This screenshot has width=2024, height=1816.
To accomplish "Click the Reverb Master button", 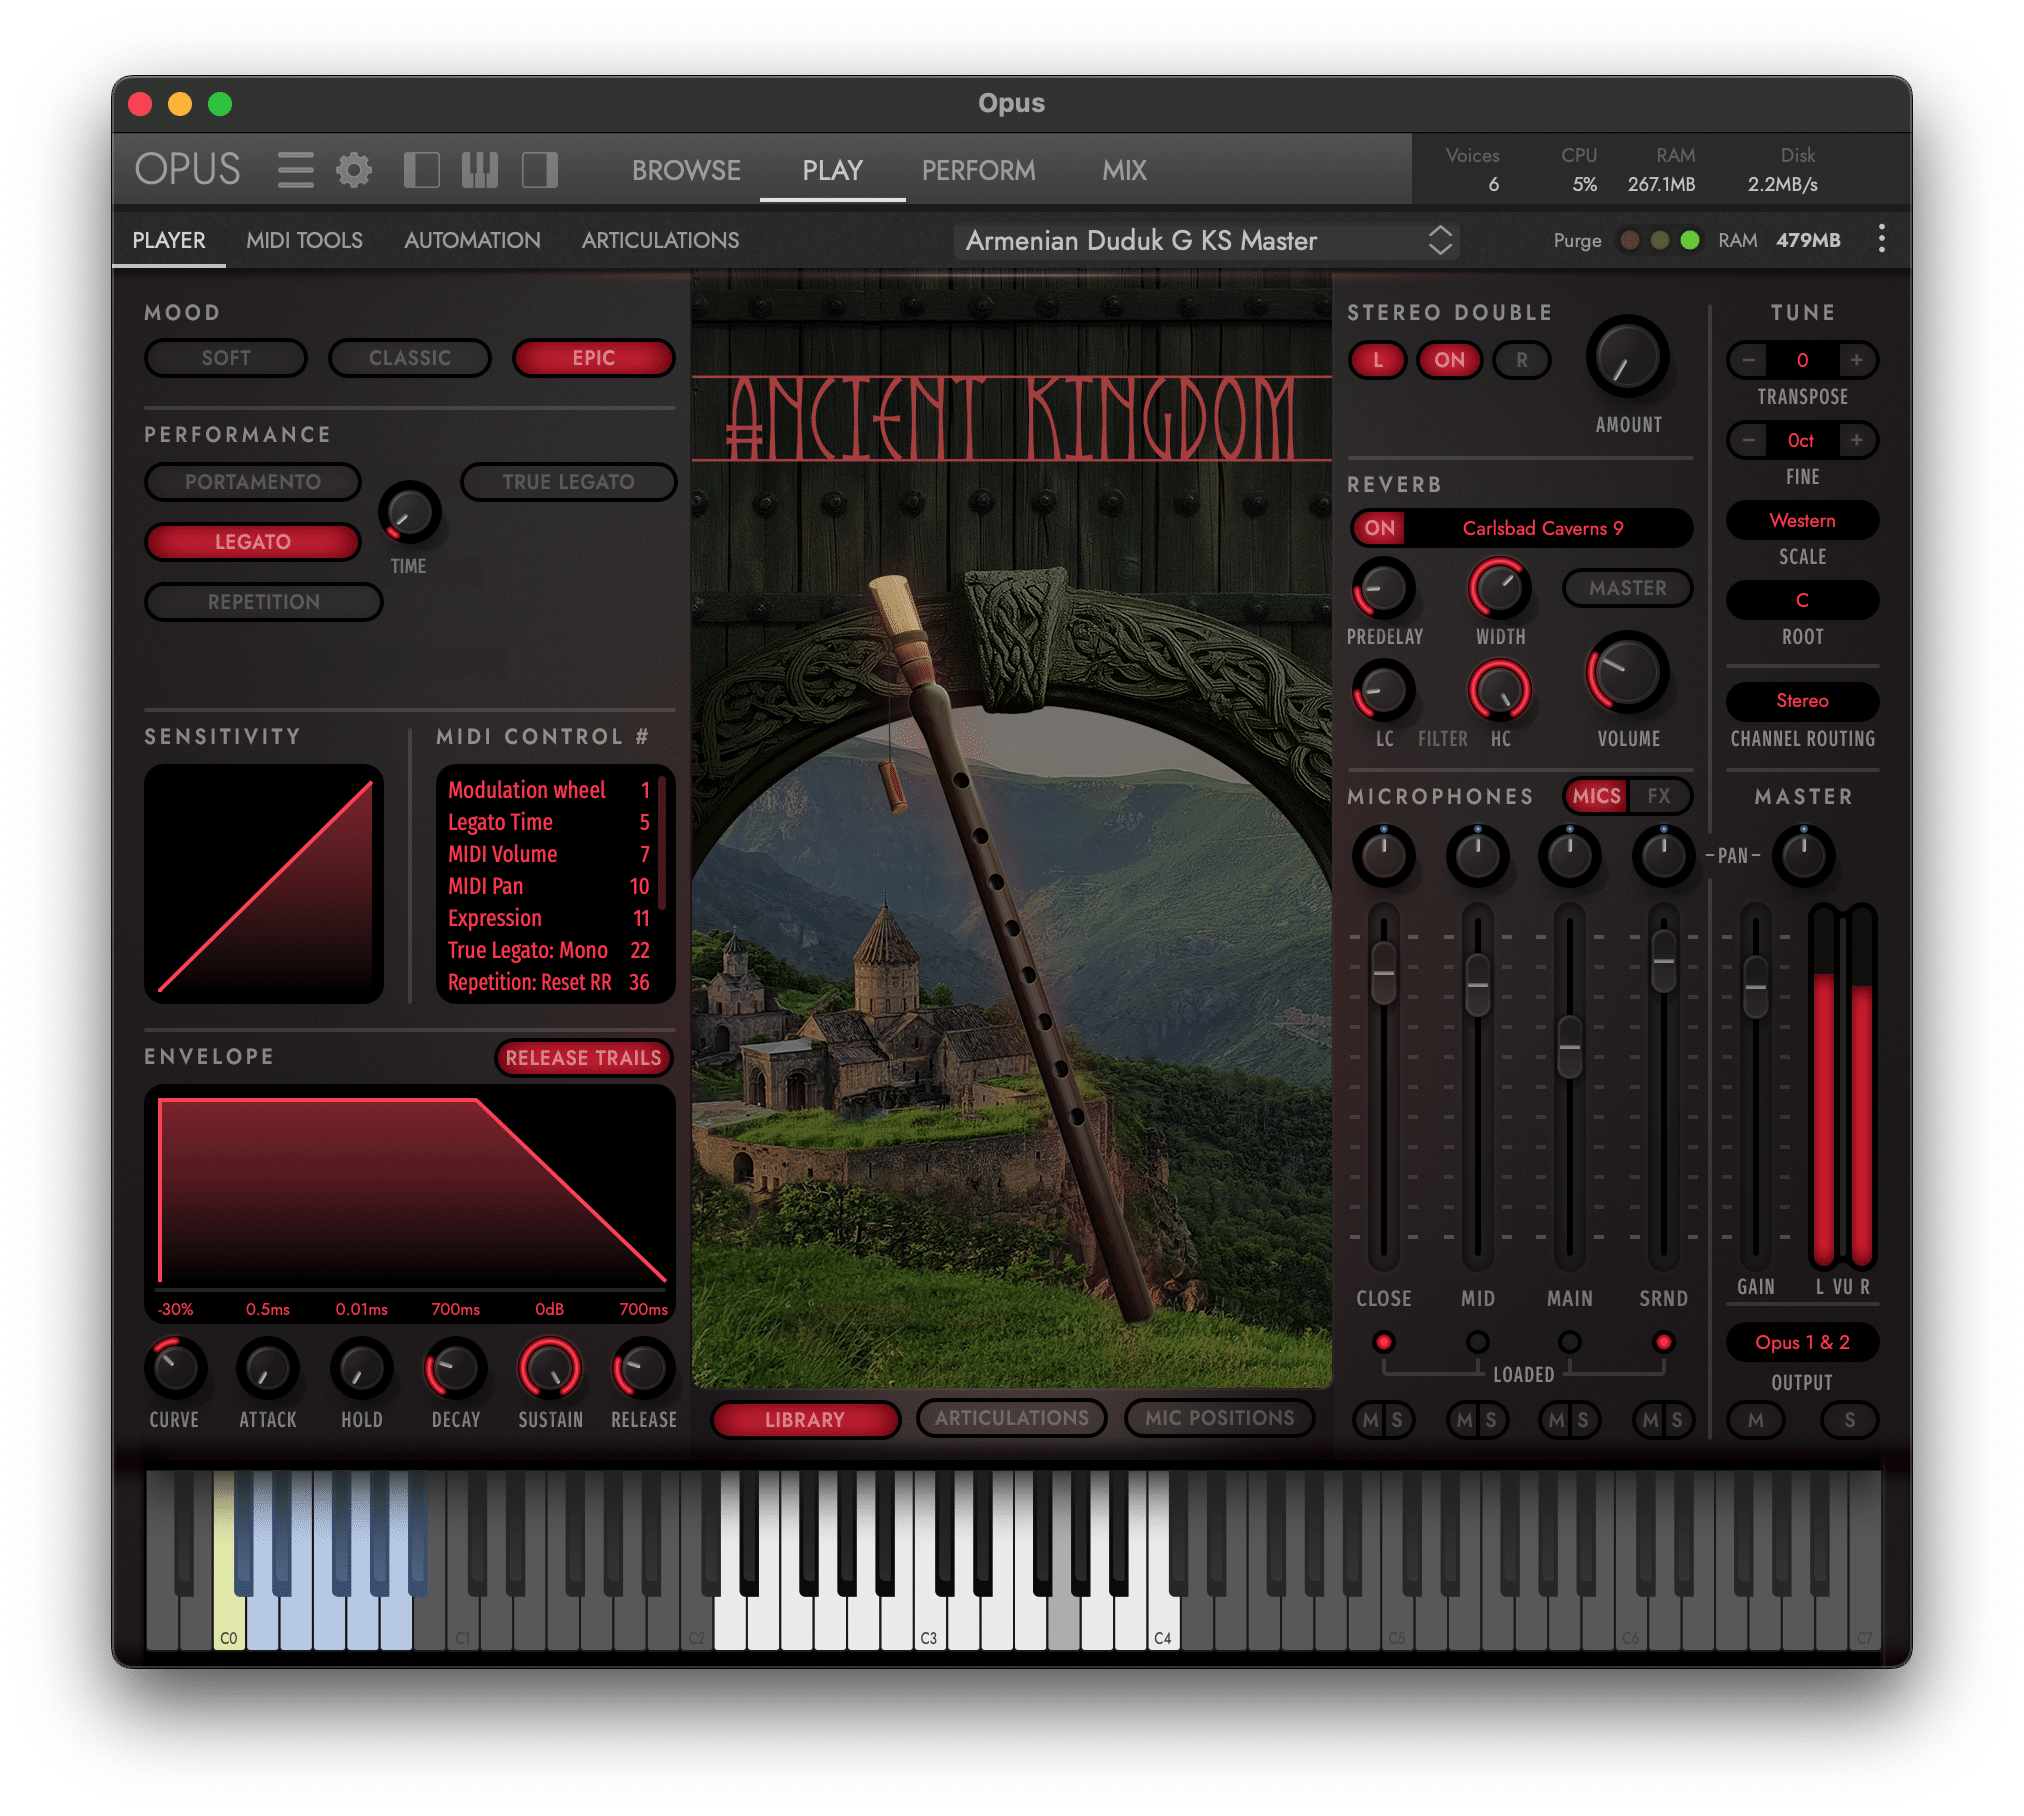I will (x=1627, y=588).
